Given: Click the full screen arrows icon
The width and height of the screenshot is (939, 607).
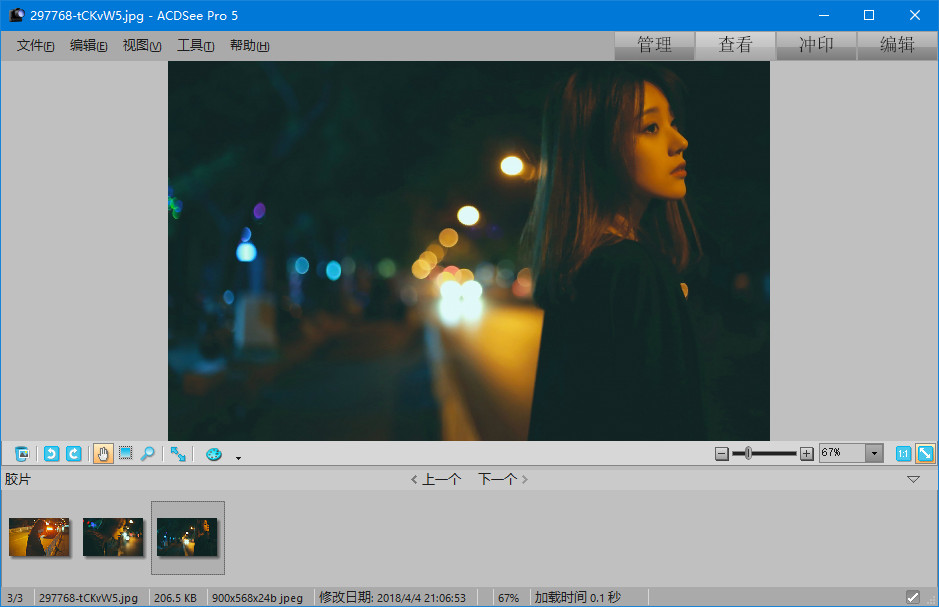Looking at the screenshot, I should point(178,454).
